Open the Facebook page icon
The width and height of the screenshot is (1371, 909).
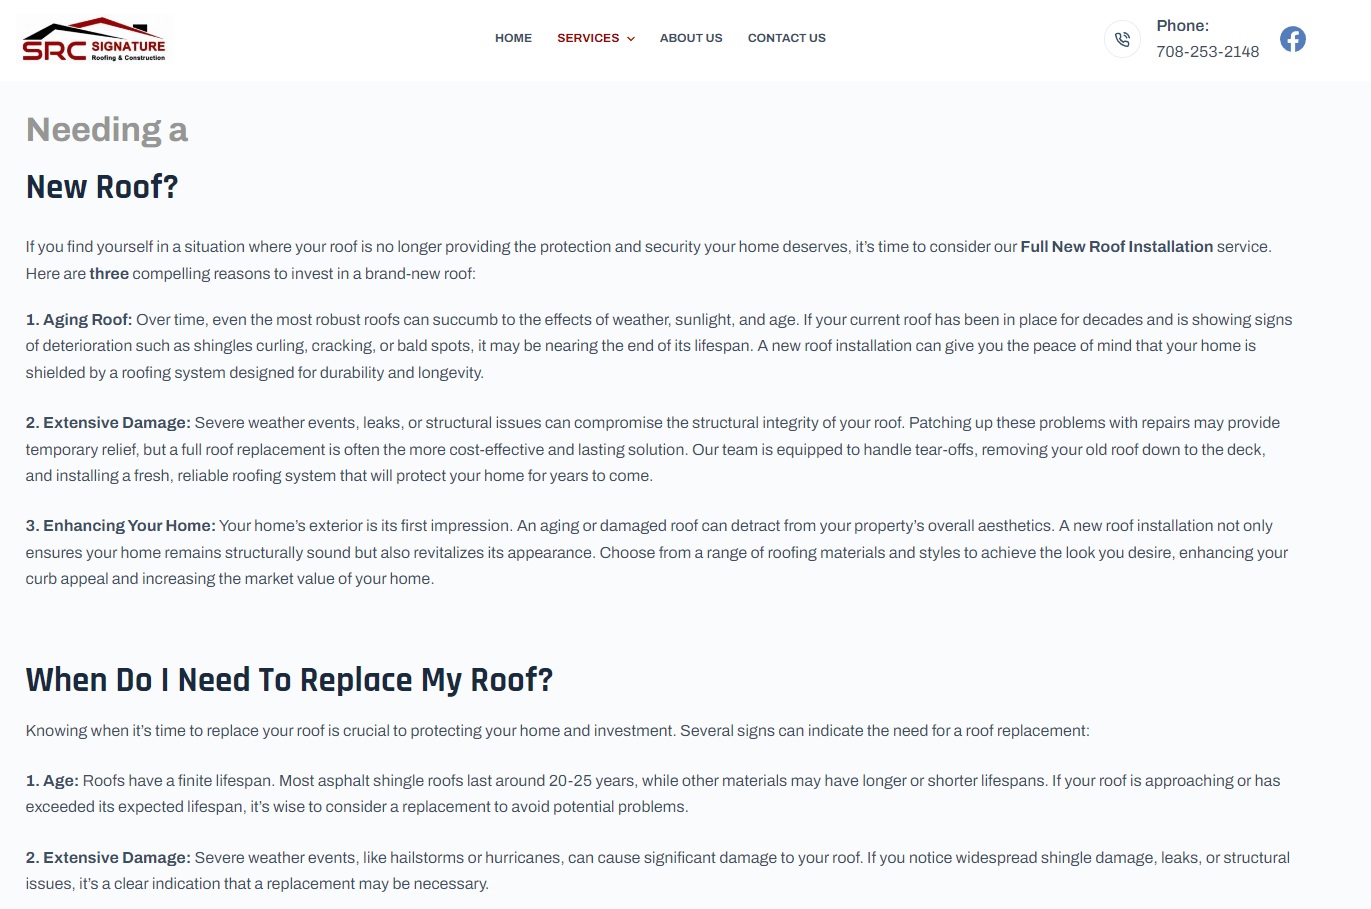(x=1293, y=39)
